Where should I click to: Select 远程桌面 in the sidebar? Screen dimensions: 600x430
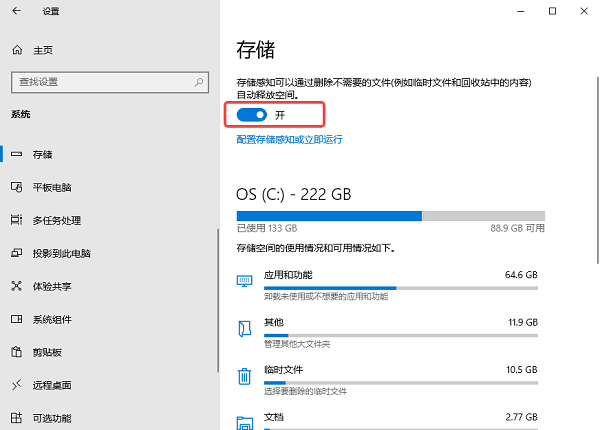52,385
